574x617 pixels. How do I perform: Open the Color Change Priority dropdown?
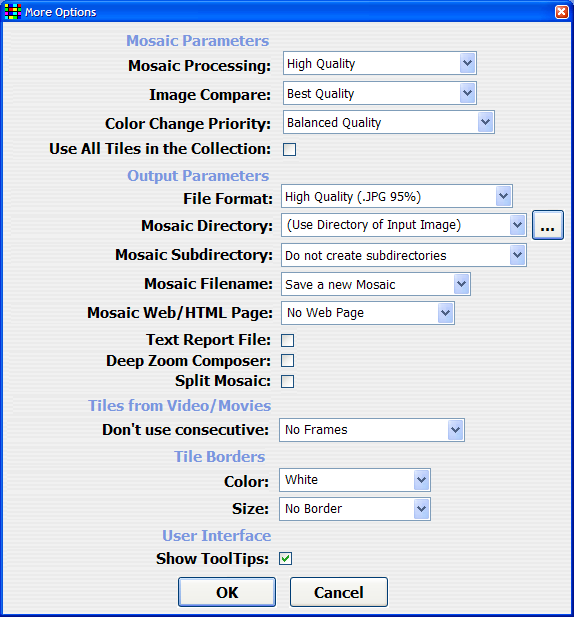click(x=389, y=122)
